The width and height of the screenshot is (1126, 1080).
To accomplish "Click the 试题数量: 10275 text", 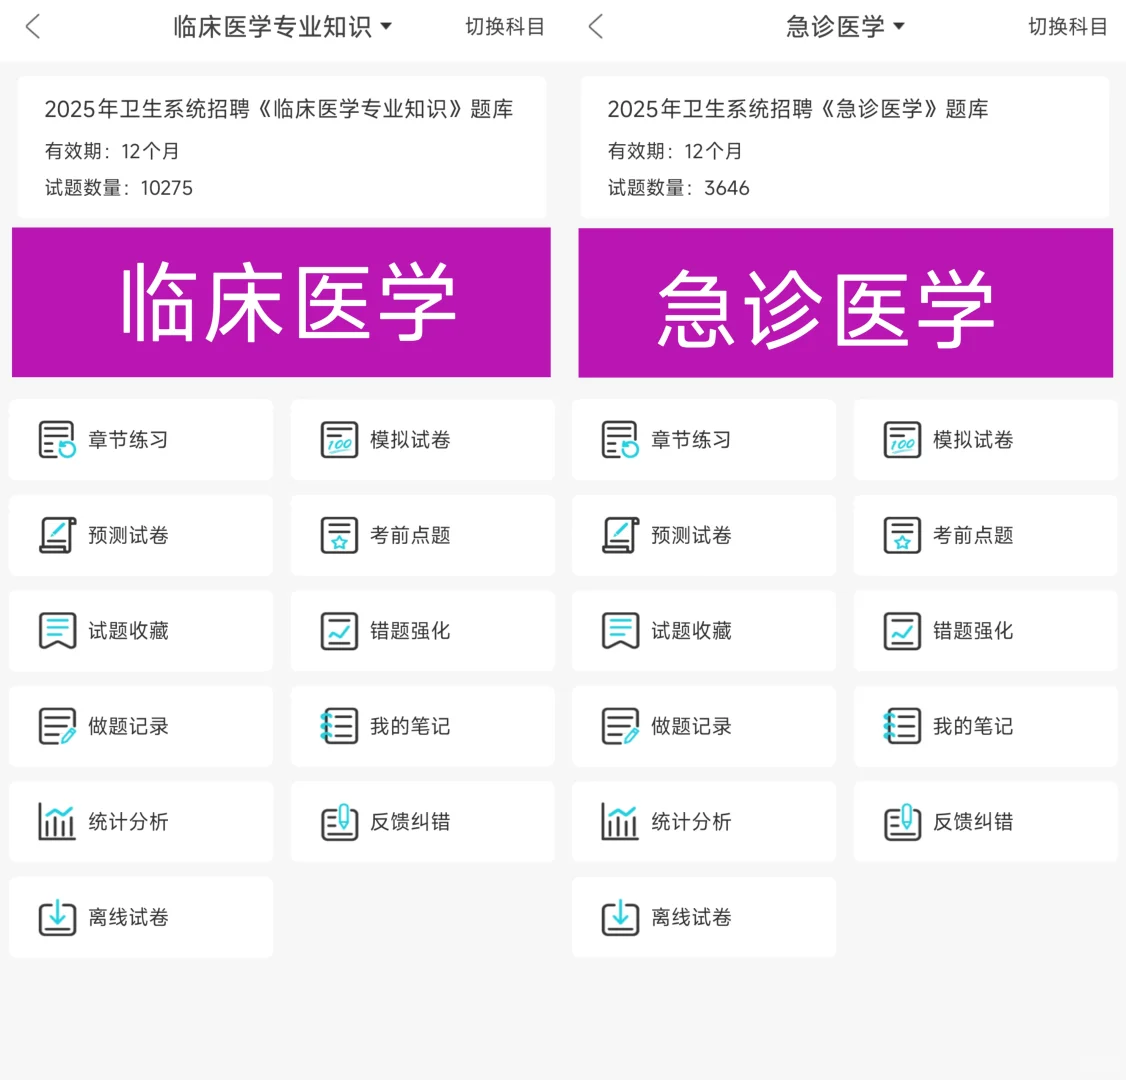I will coord(118,188).
